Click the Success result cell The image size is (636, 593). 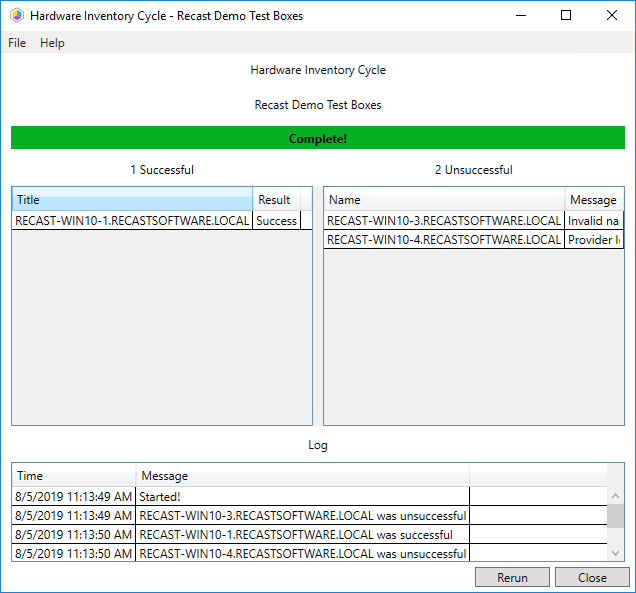pos(277,221)
